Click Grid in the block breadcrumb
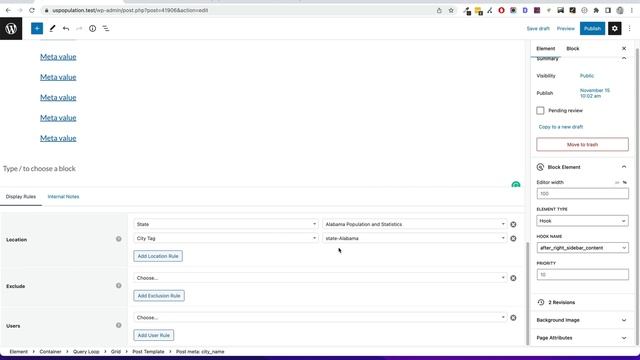Screen dimensions: 640x360 coord(116,351)
